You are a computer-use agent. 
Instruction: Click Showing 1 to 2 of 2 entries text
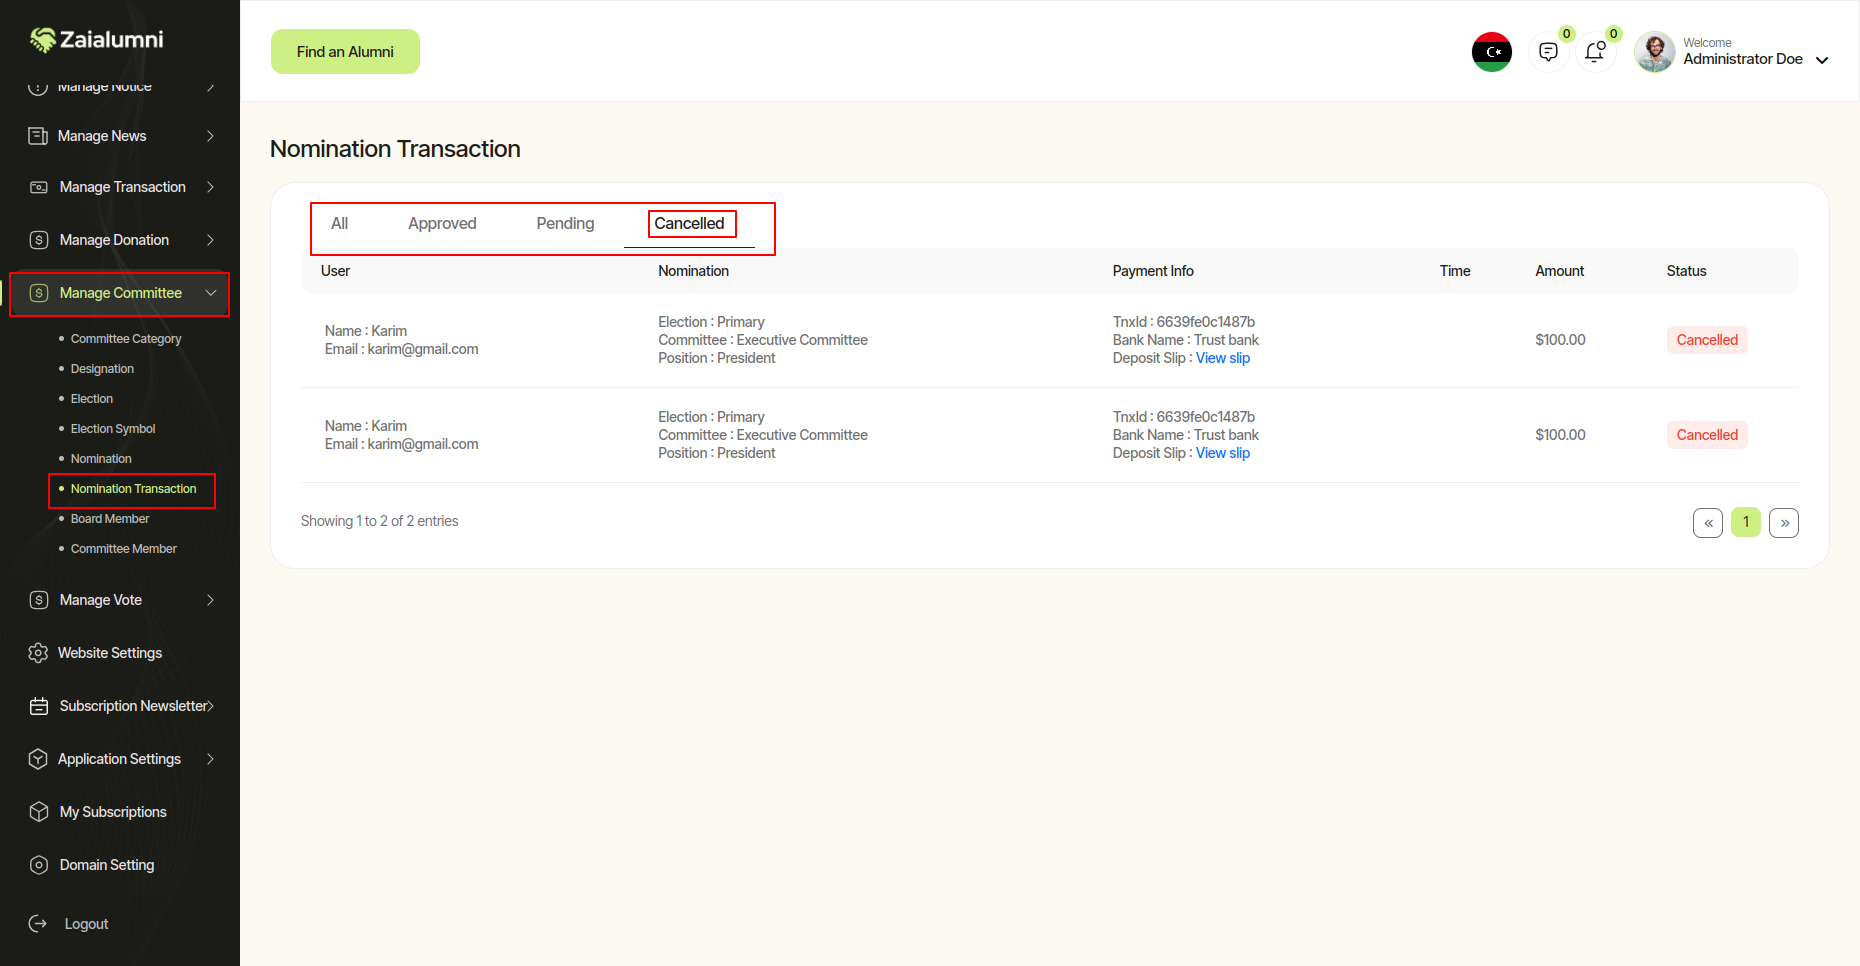click(x=379, y=521)
